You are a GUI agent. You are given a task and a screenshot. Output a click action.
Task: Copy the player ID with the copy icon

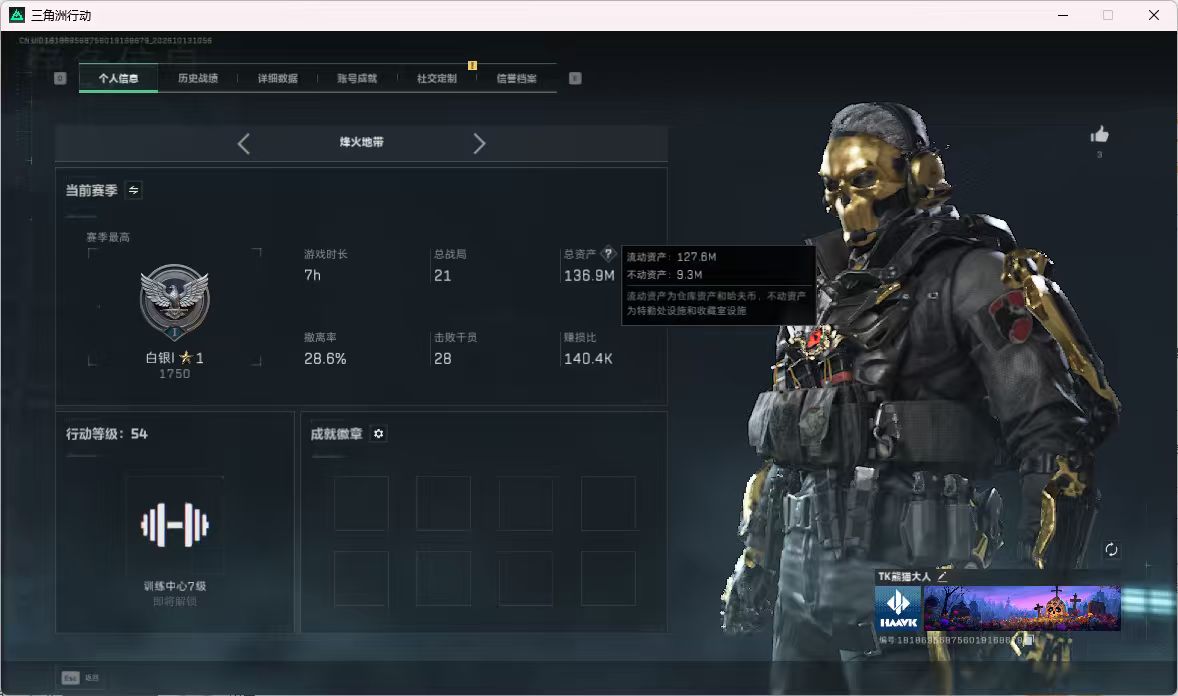coord(1030,640)
